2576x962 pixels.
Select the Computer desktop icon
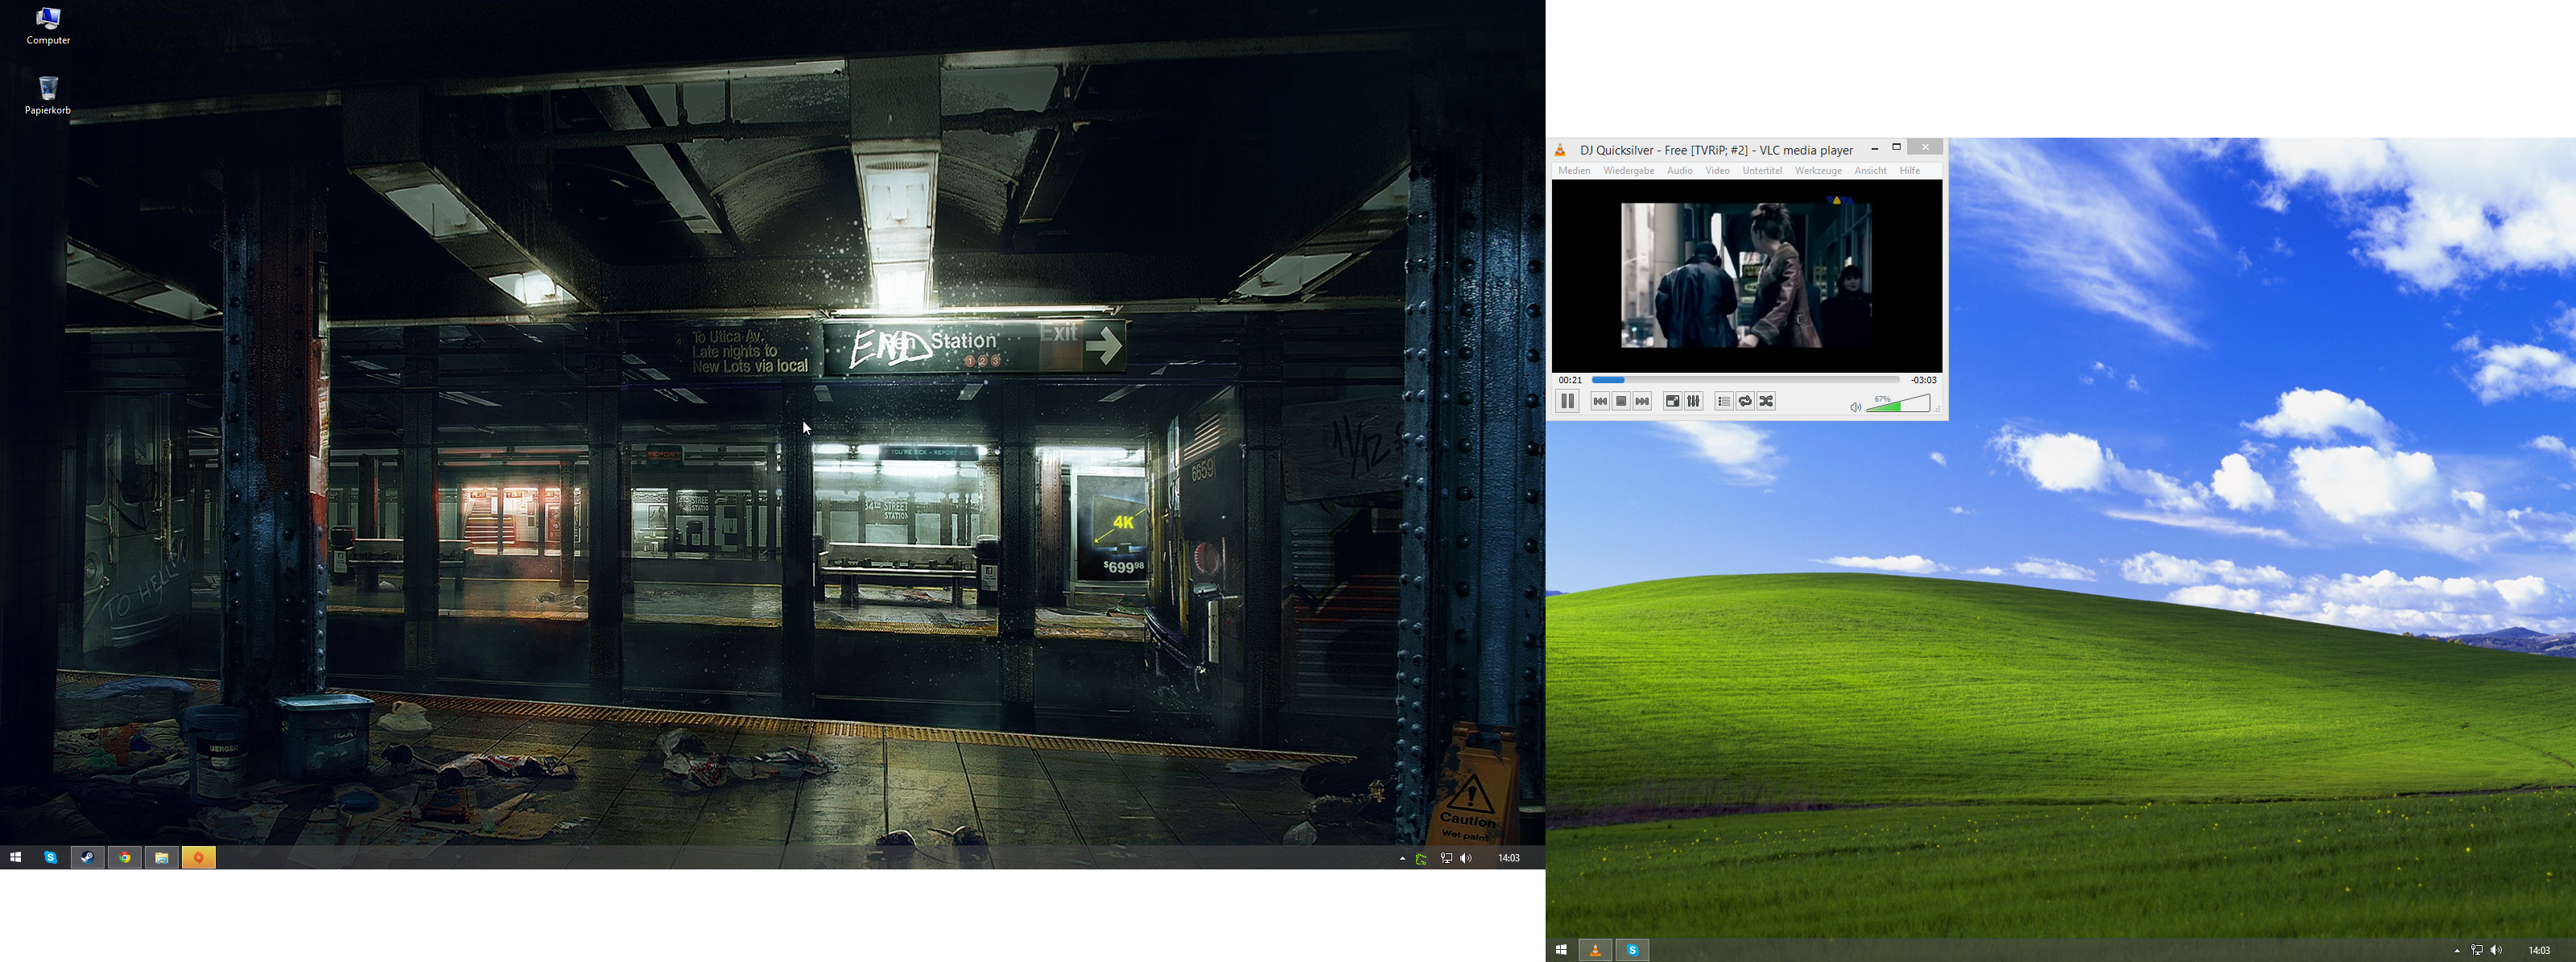(x=48, y=26)
